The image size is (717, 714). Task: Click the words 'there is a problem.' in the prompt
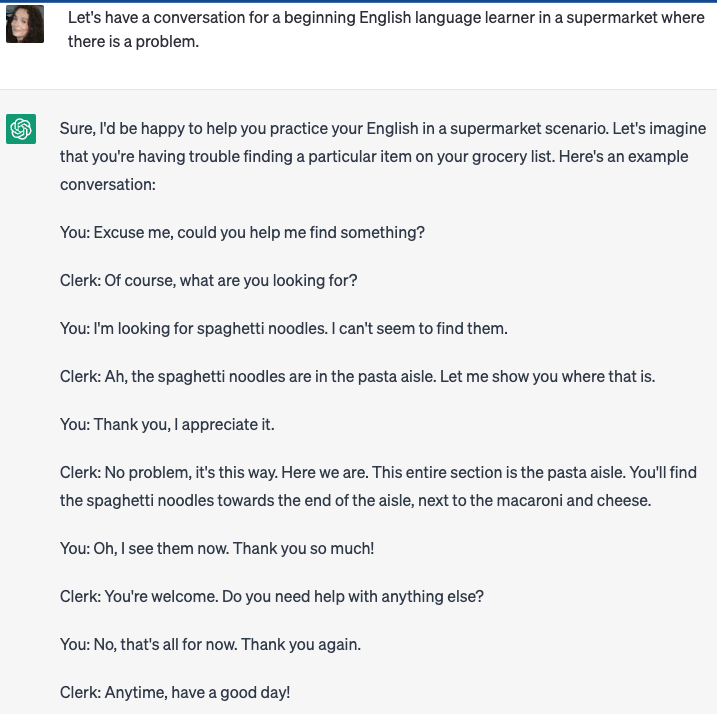point(133,42)
